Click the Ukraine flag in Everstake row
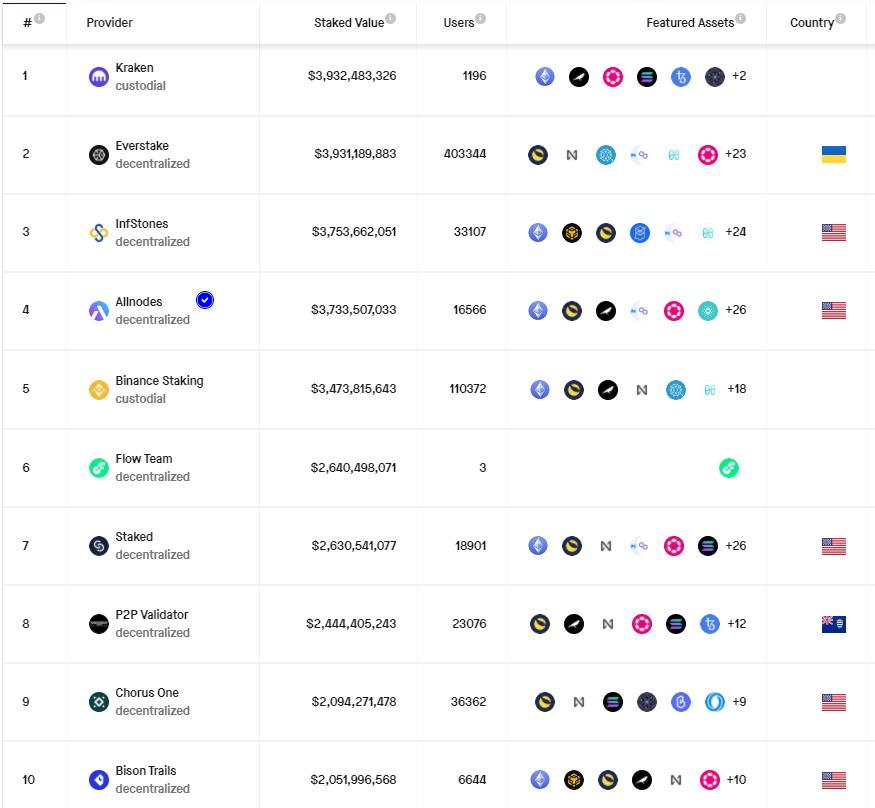 [x=833, y=154]
